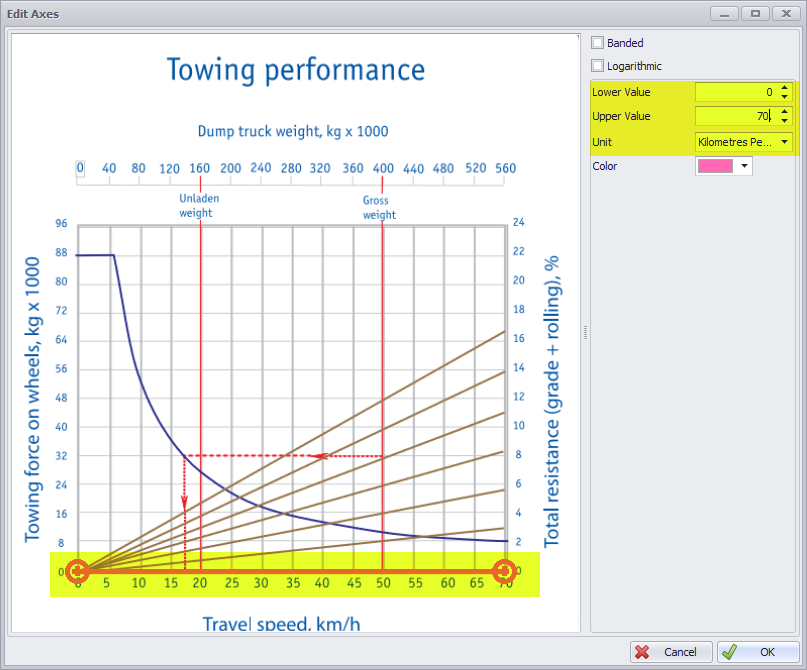Click the '160' value on the weight scale
This screenshot has width=807, height=670.
tap(200, 169)
